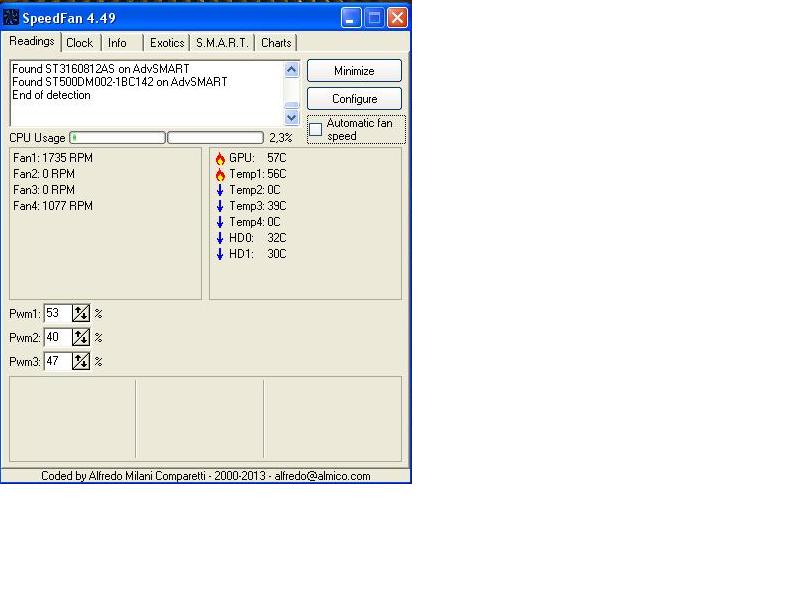
Task: Click the HD1 temperature value 30C
Action: click(277, 254)
